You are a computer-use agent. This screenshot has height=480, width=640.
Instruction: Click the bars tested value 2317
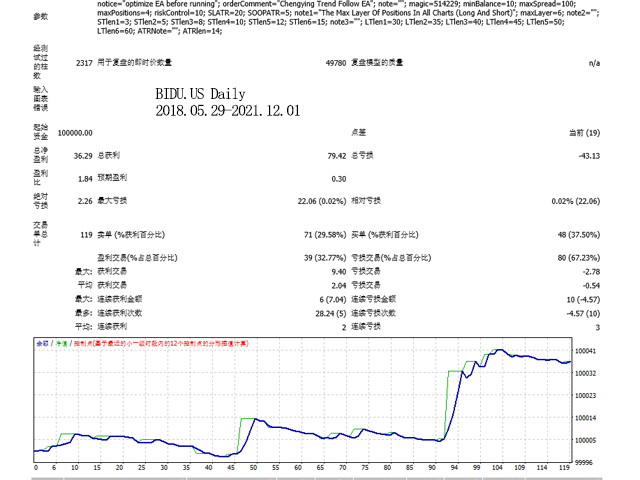click(84, 63)
